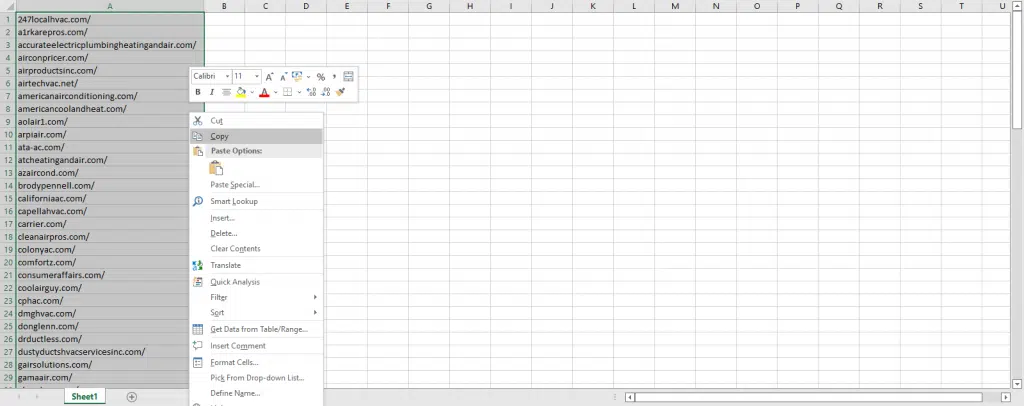The image size is (1024, 406).
Task: Click the Paste clipboard icon under Paste Options
Action: (x=216, y=168)
